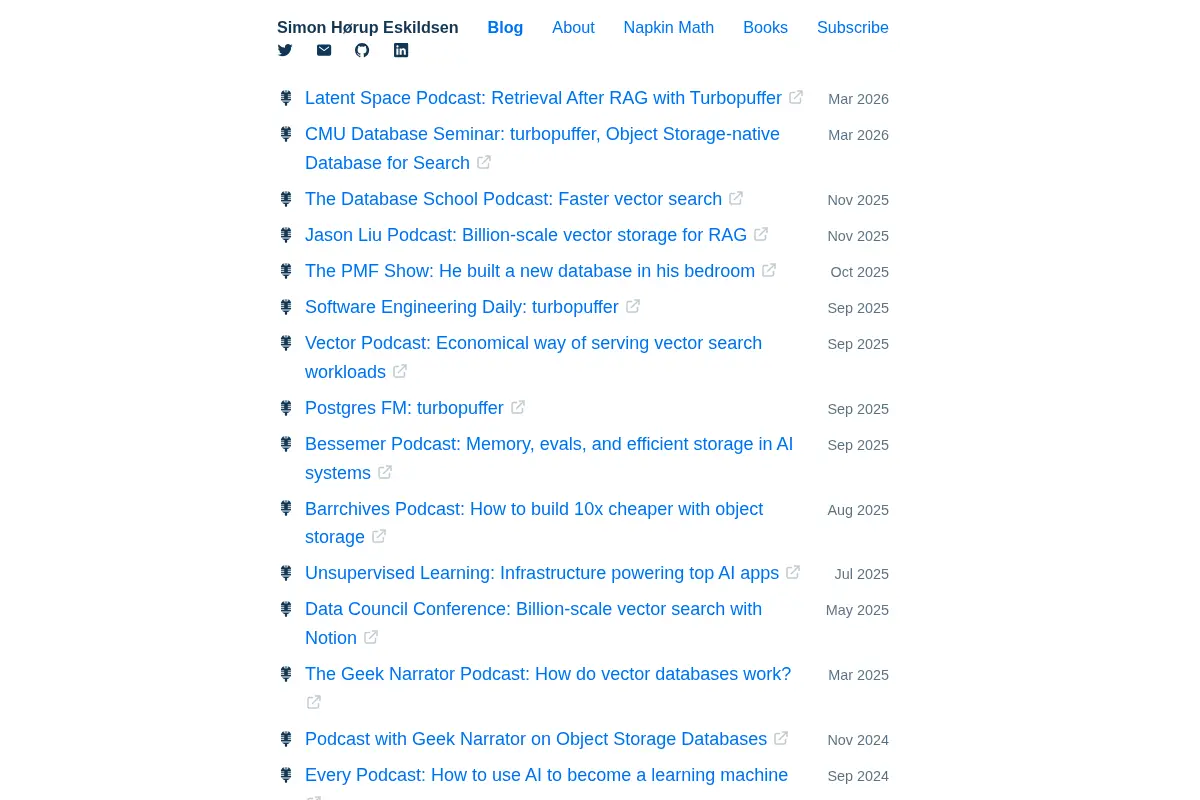1200x800 pixels.
Task: Click the Oct 2025 date
Action: click(x=860, y=272)
